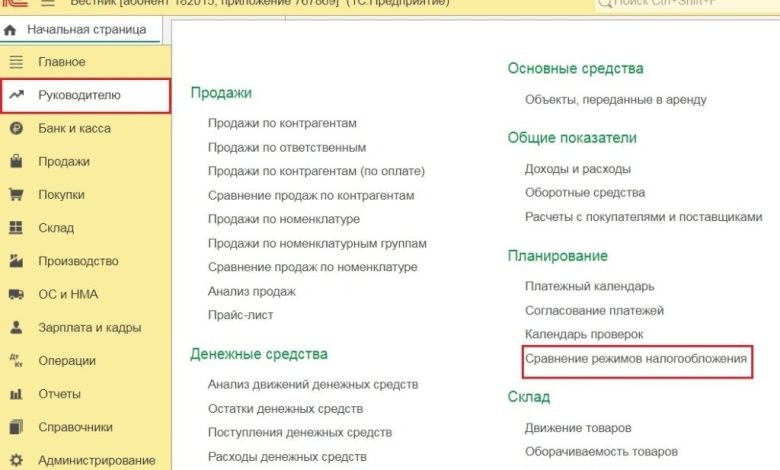Click the hamburger icon beside Главное
This screenshot has width=780, height=470.
tap(16, 62)
